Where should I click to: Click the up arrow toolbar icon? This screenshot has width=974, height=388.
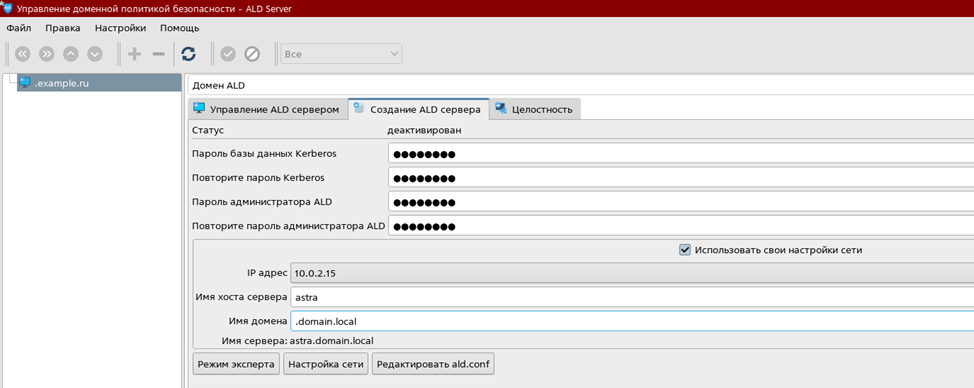point(71,54)
